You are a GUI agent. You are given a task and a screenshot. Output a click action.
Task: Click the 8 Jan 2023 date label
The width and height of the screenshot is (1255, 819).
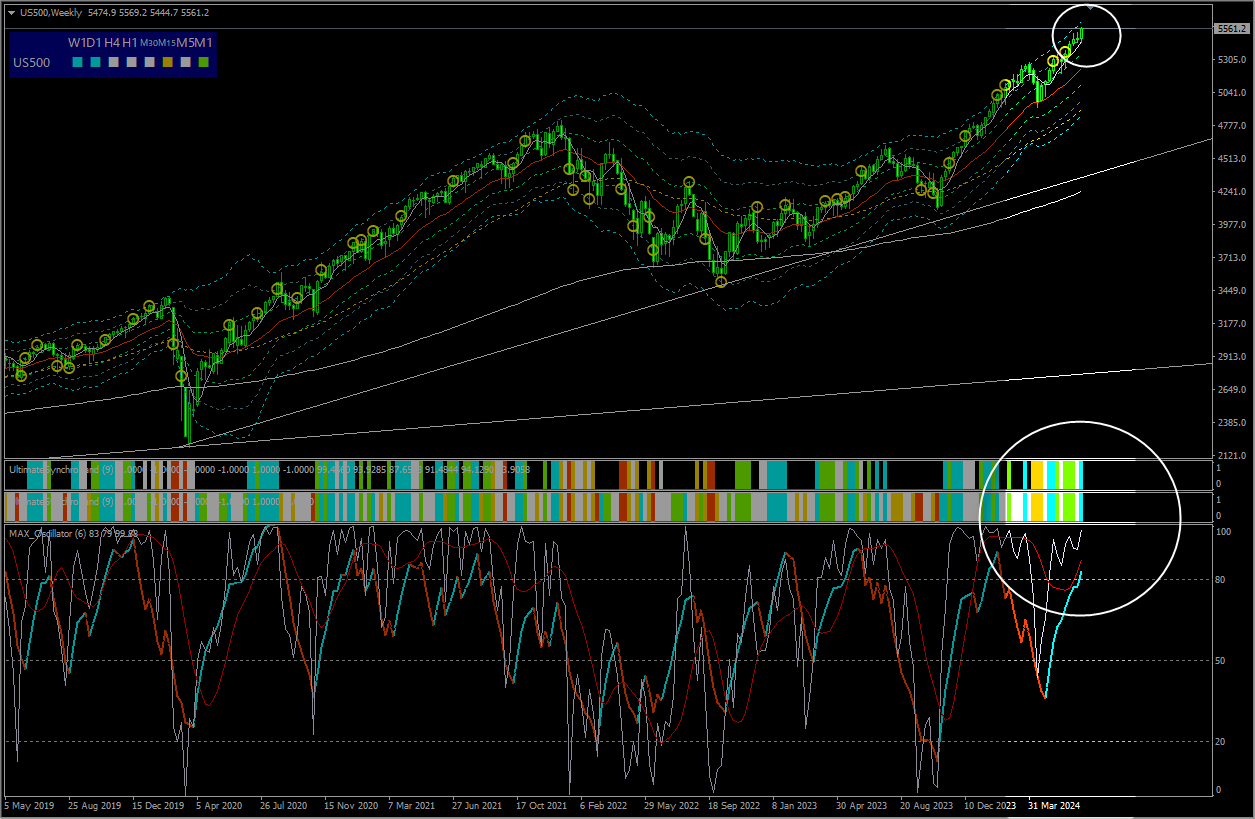coord(796,805)
